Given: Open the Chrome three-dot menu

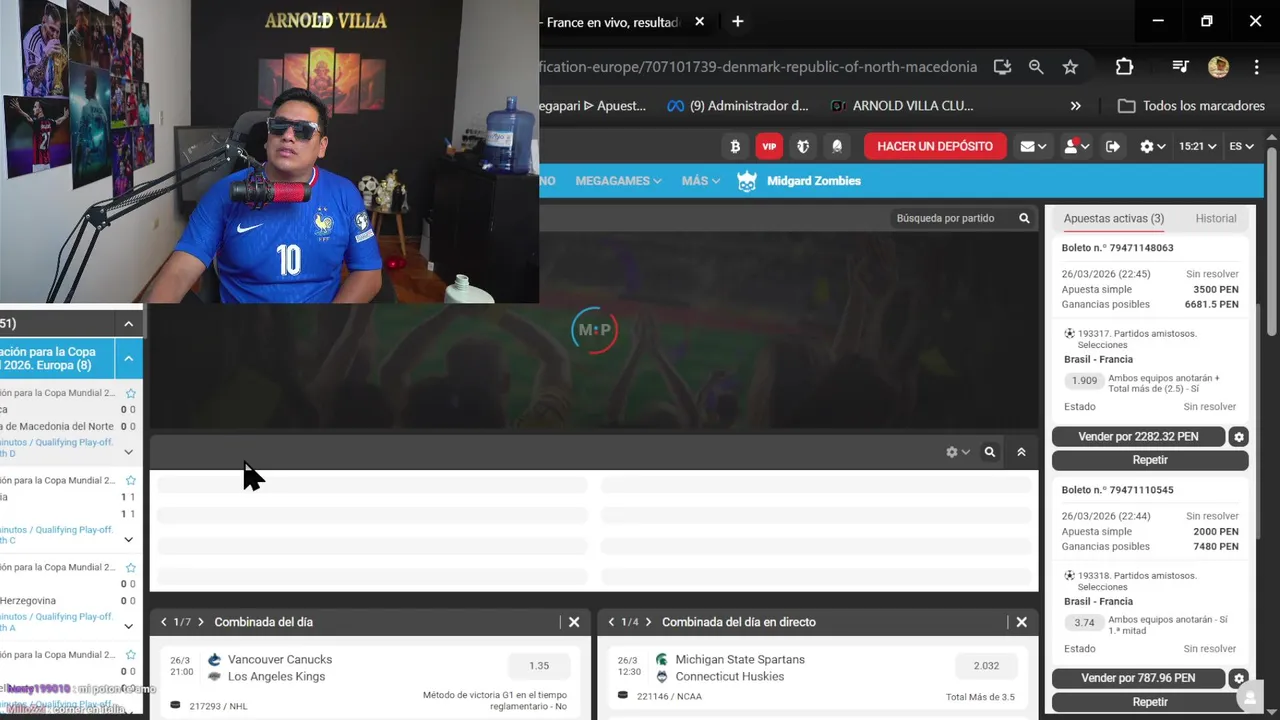Looking at the screenshot, I should point(1256,67).
